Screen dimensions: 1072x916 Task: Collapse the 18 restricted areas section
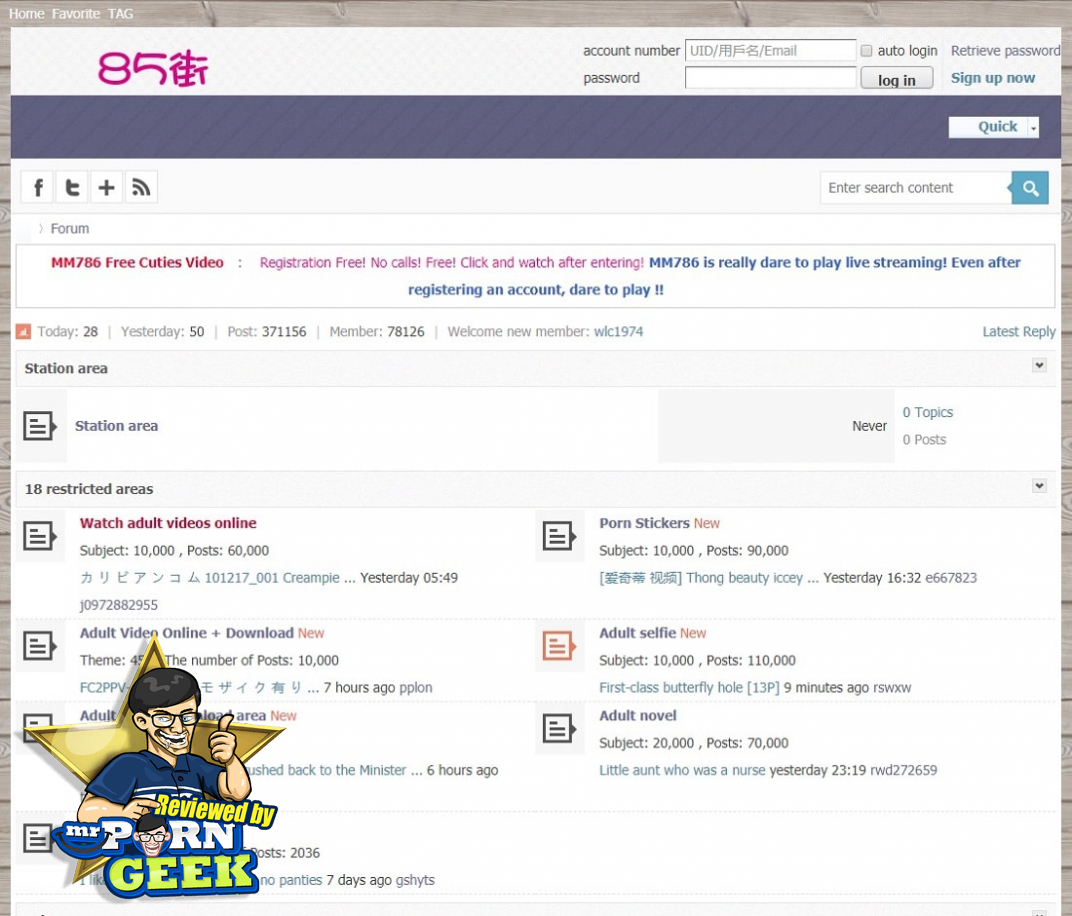1039,486
